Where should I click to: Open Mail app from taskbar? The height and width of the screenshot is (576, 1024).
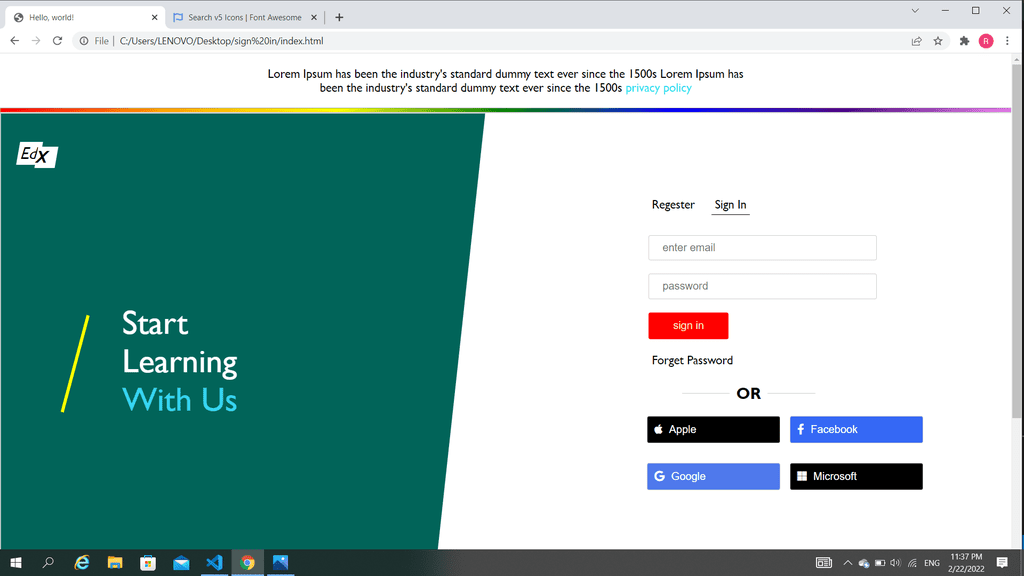point(181,562)
